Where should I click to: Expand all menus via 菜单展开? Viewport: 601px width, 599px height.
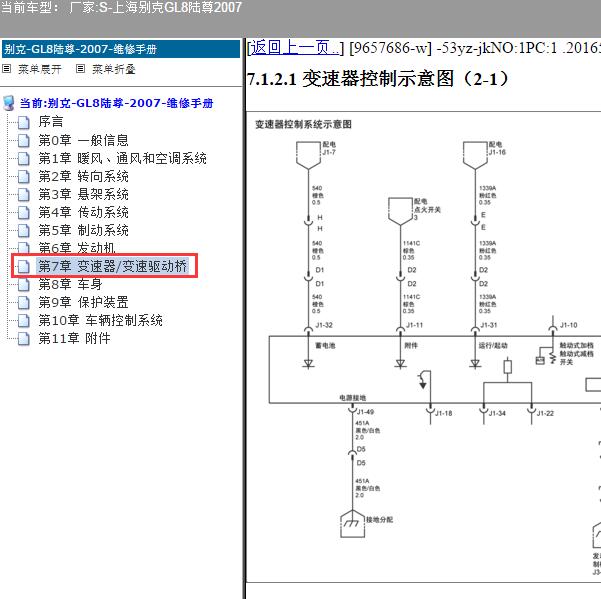pos(39,69)
